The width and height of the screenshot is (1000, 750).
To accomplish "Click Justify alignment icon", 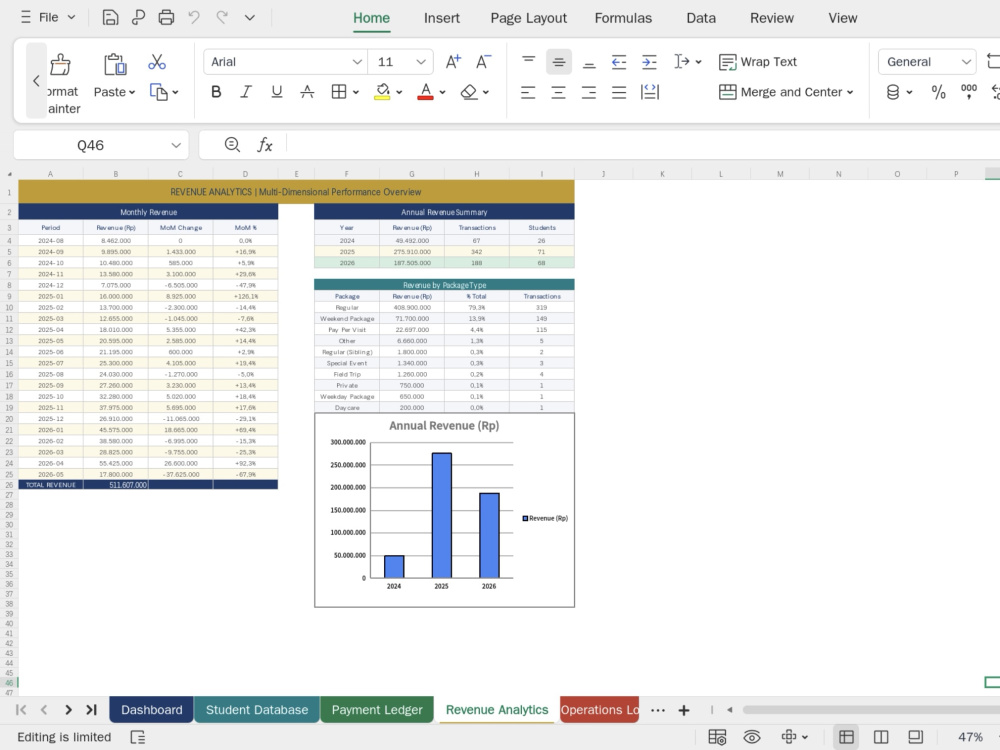I will [x=619, y=92].
